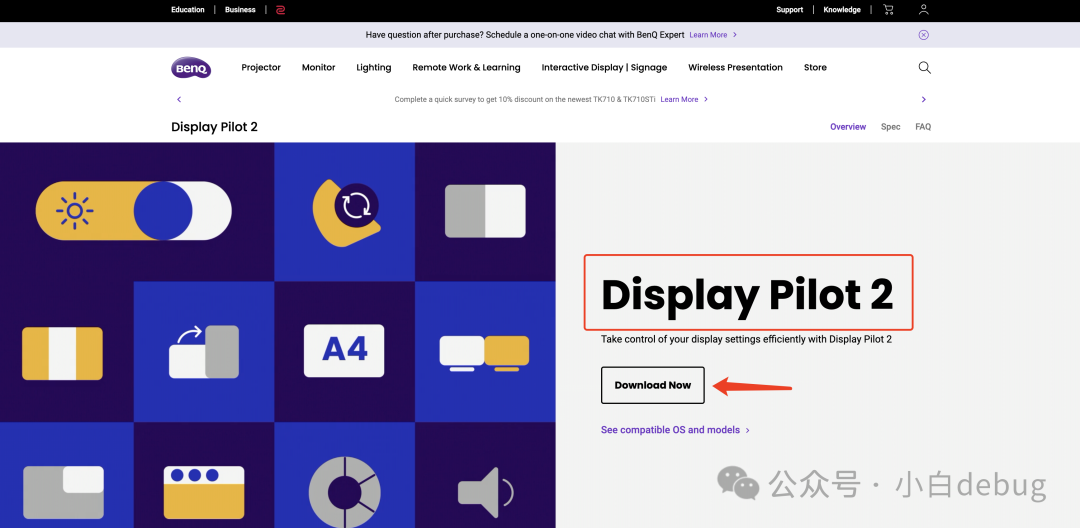Click Learn More in survey promo
Image resolution: width=1080 pixels, height=528 pixels.
[x=679, y=99]
